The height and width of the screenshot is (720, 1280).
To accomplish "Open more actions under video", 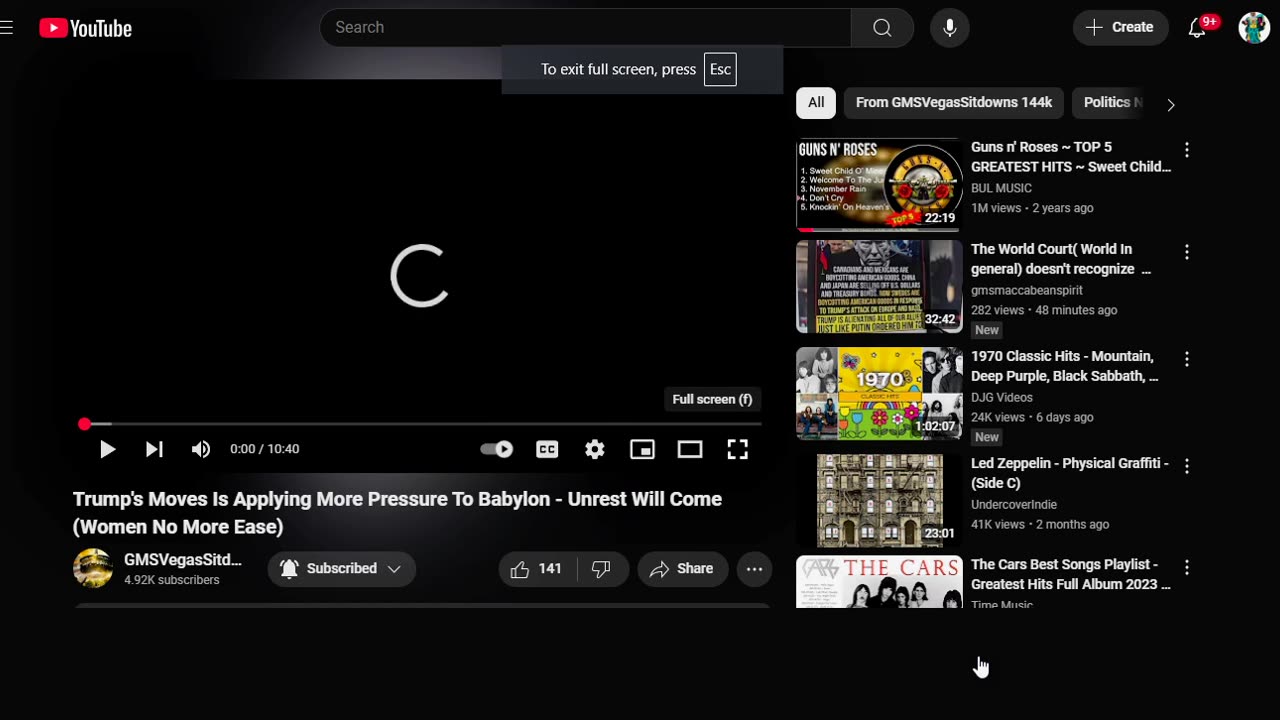I will [755, 569].
